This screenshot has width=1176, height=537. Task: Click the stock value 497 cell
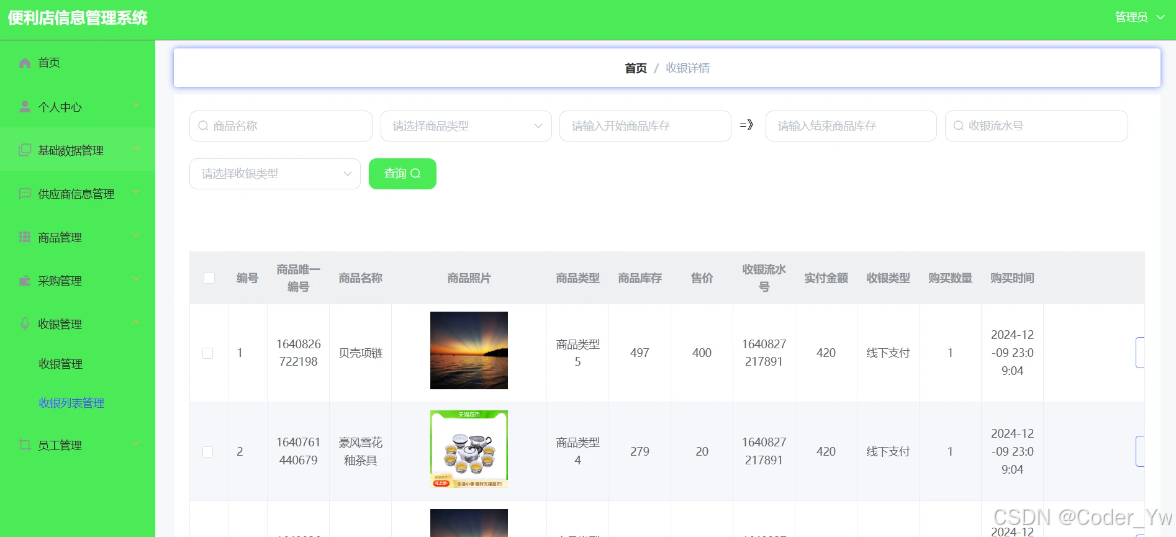point(640,352)
